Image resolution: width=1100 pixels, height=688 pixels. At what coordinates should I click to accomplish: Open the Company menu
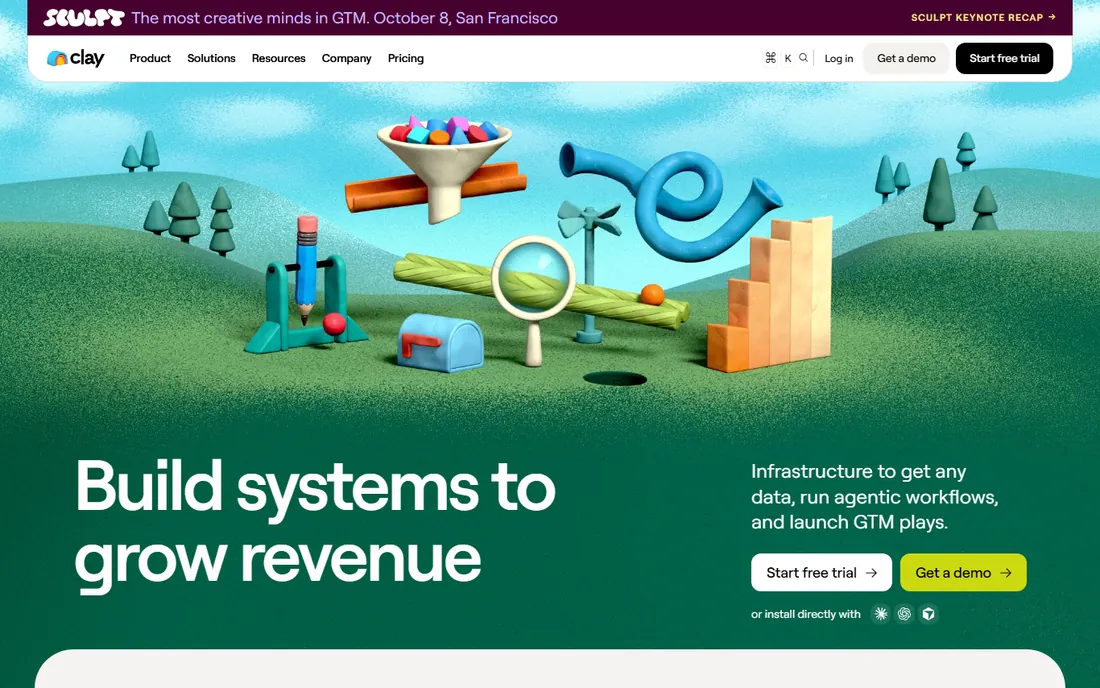pyautogui.click(x=347, y=58)
